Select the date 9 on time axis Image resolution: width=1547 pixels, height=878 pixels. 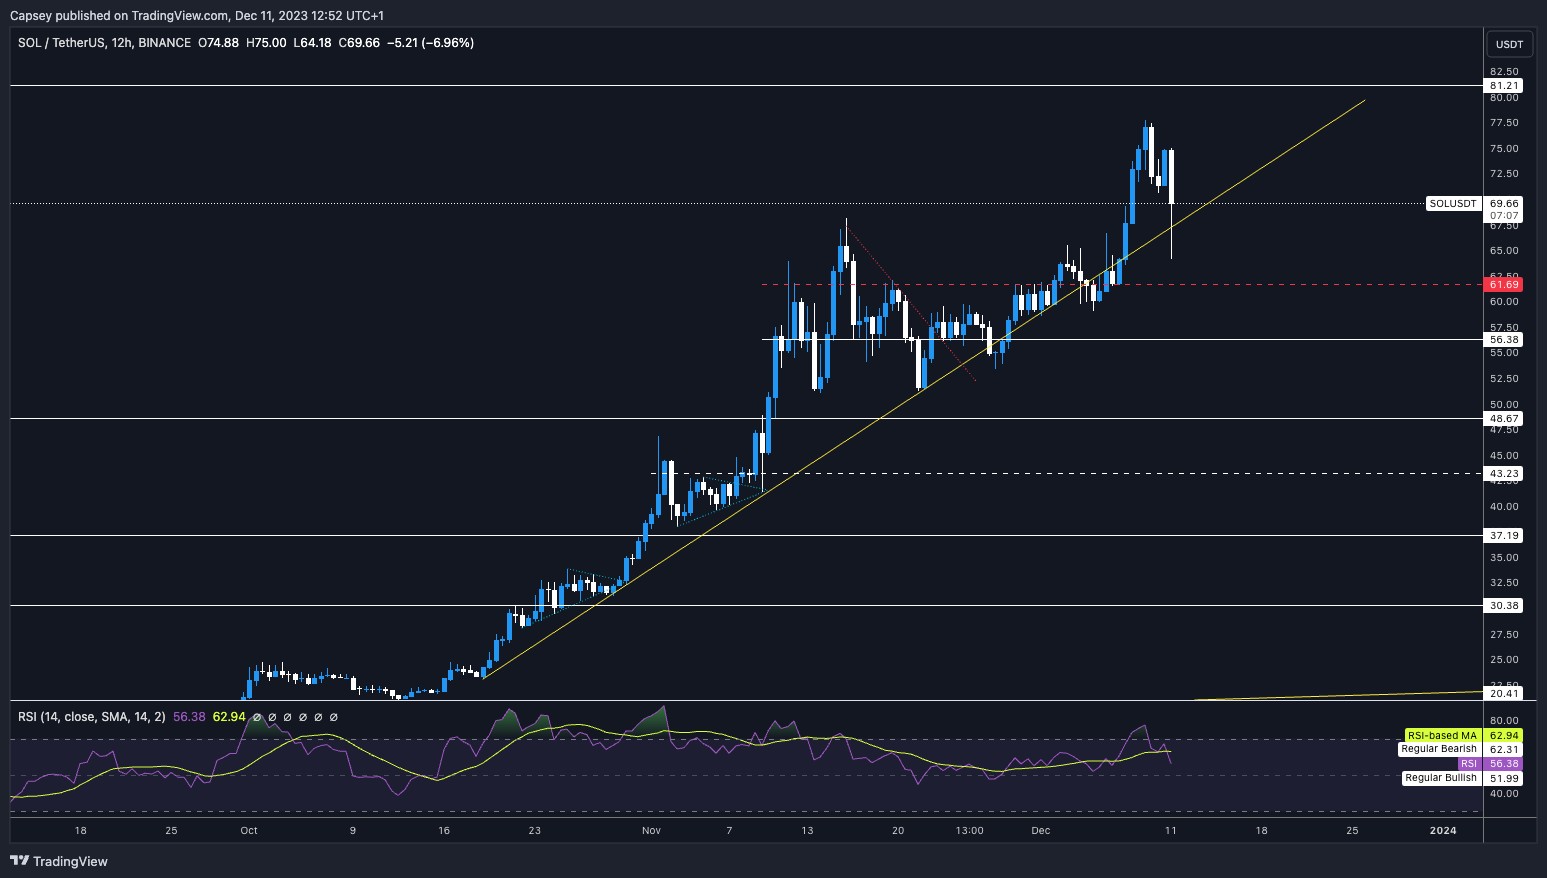click(x=353, y=831)
